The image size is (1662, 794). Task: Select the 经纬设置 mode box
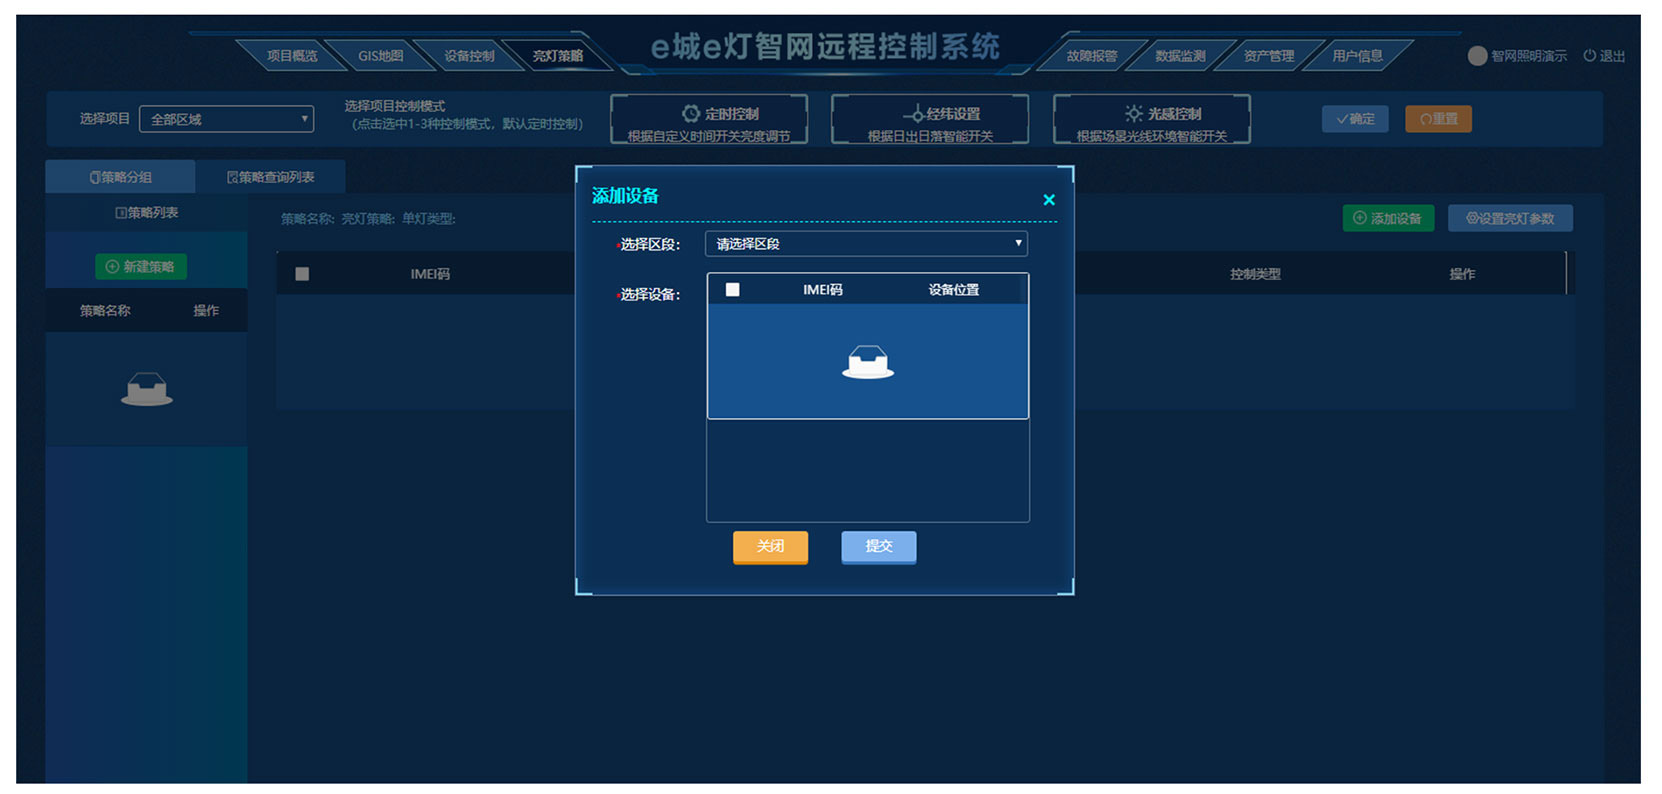(x=930, y=120)
